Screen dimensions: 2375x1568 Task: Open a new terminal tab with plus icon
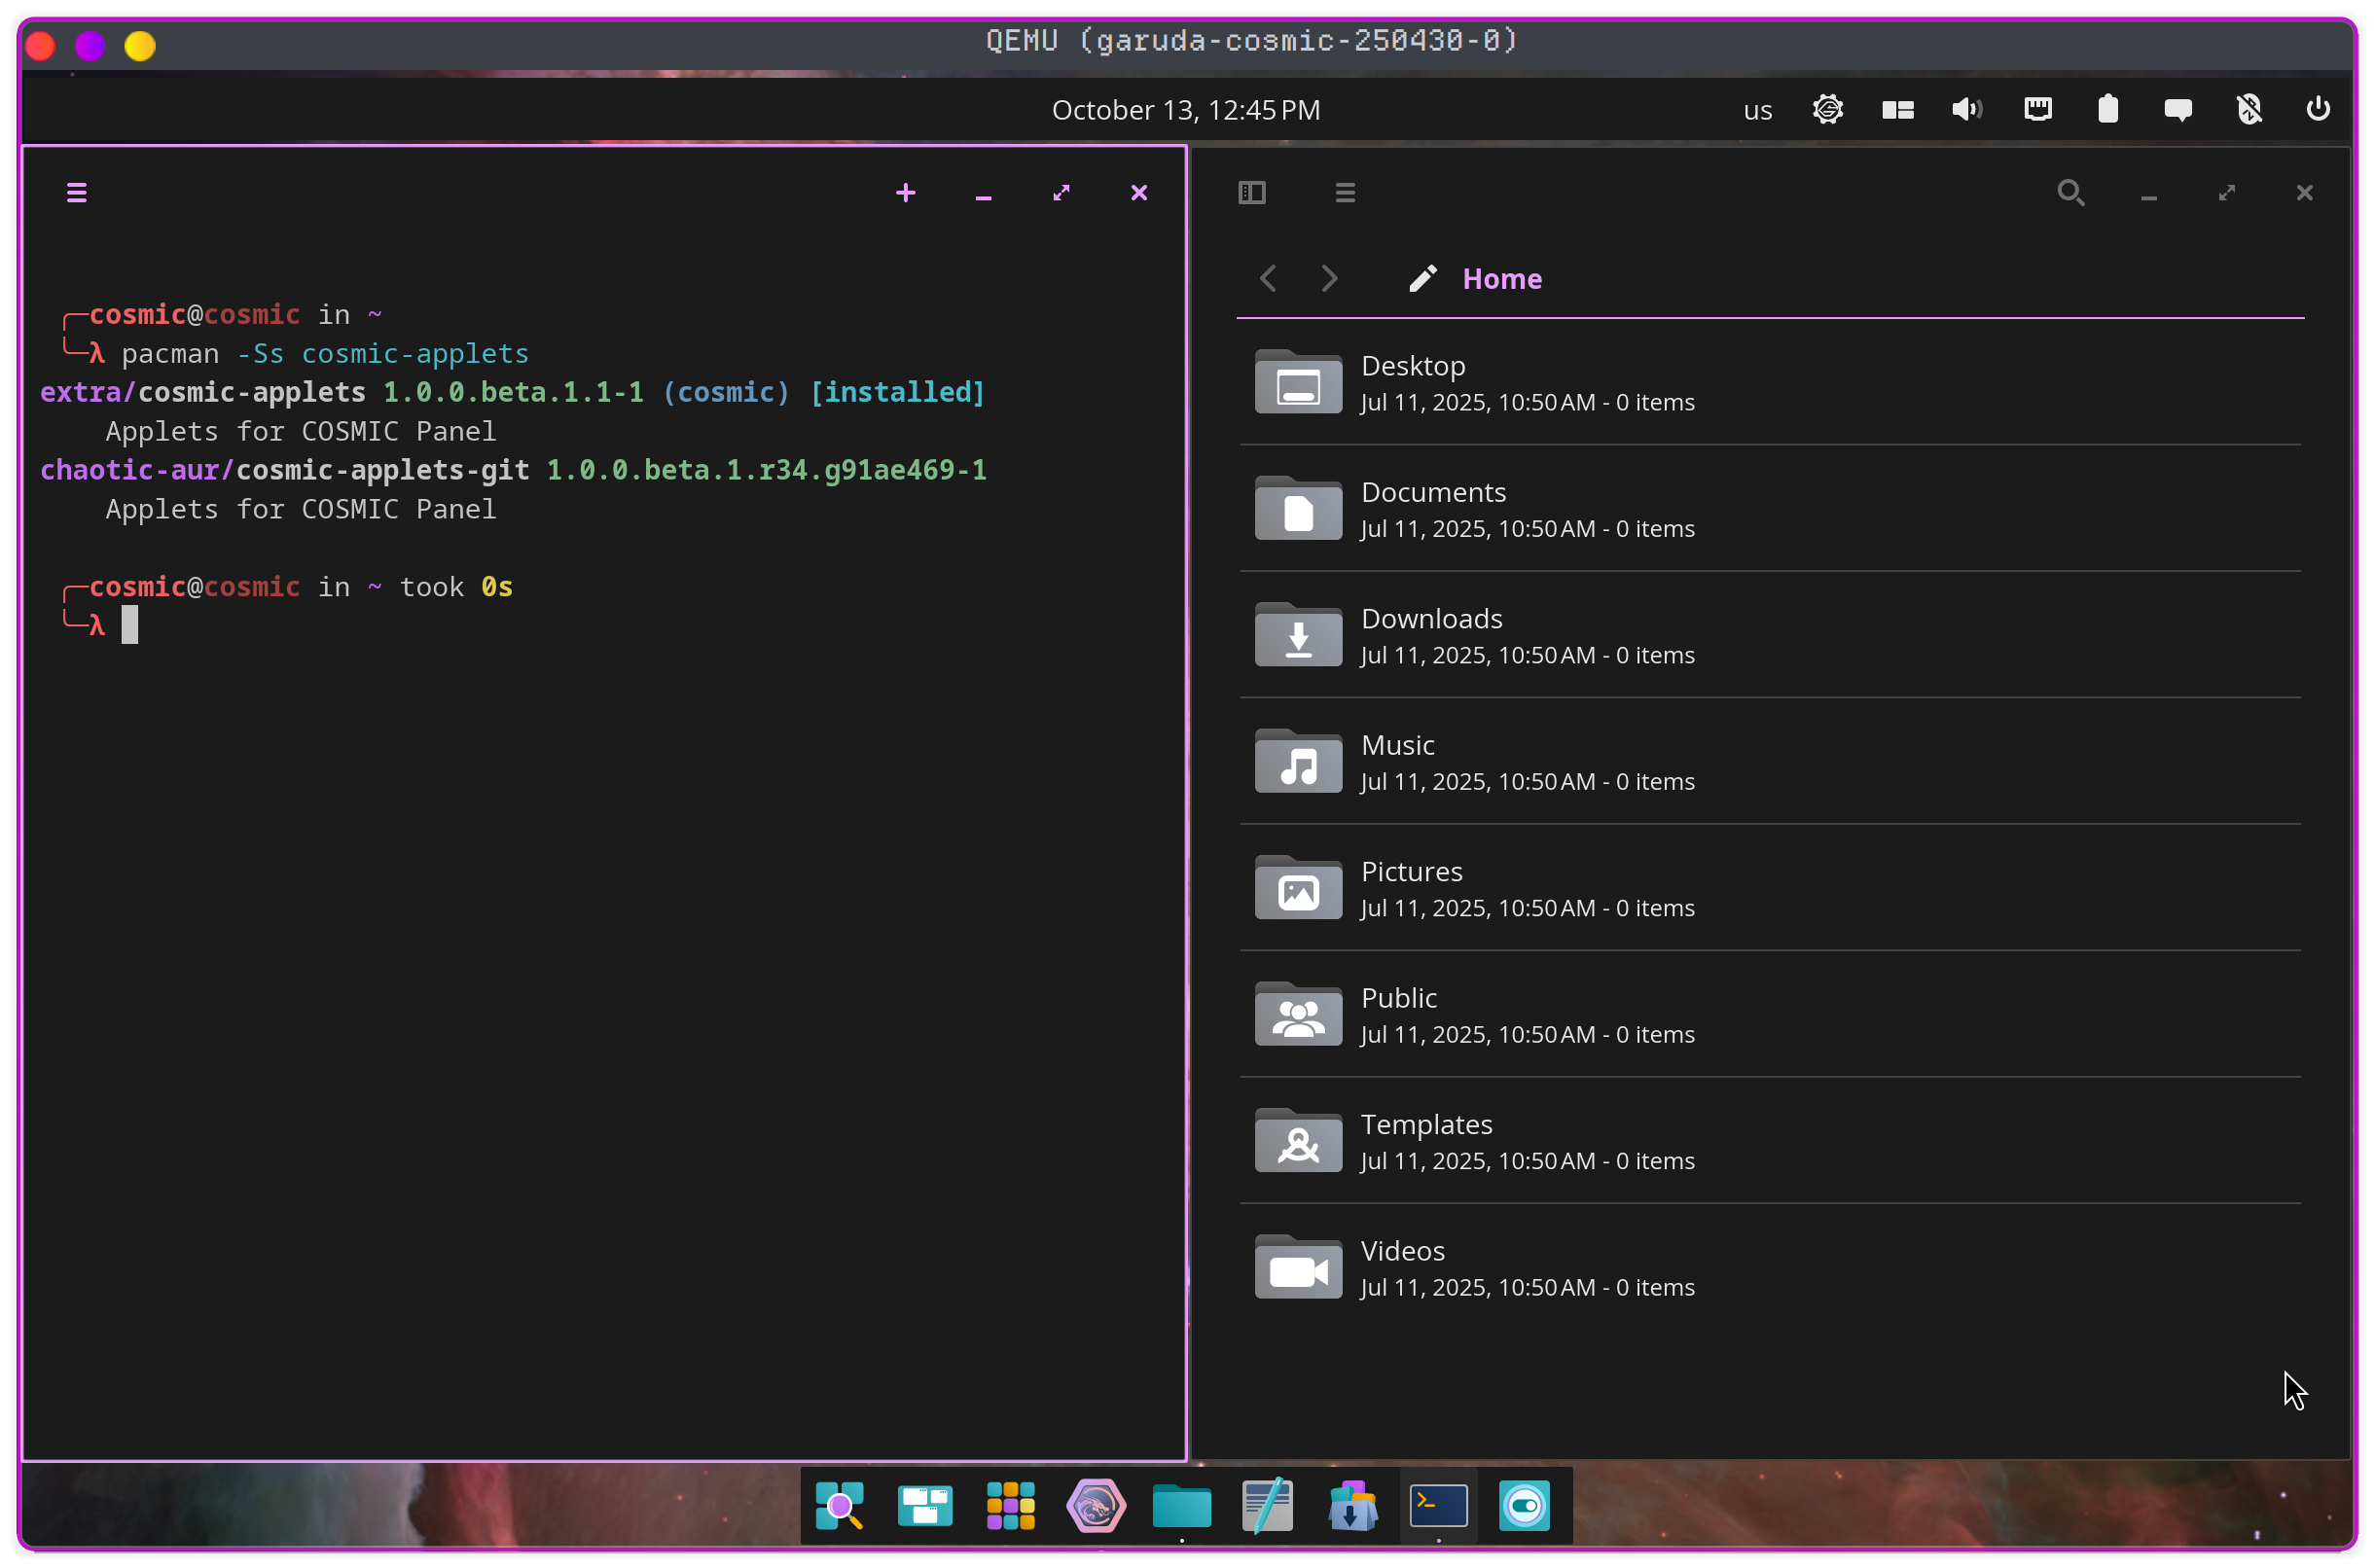click(905, 193)
